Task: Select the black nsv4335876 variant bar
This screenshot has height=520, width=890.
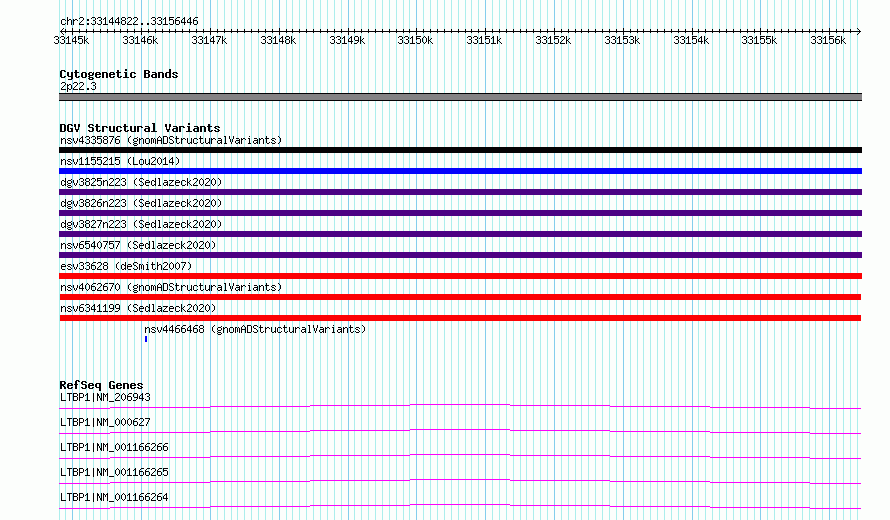Action: [x=460, y=150]
